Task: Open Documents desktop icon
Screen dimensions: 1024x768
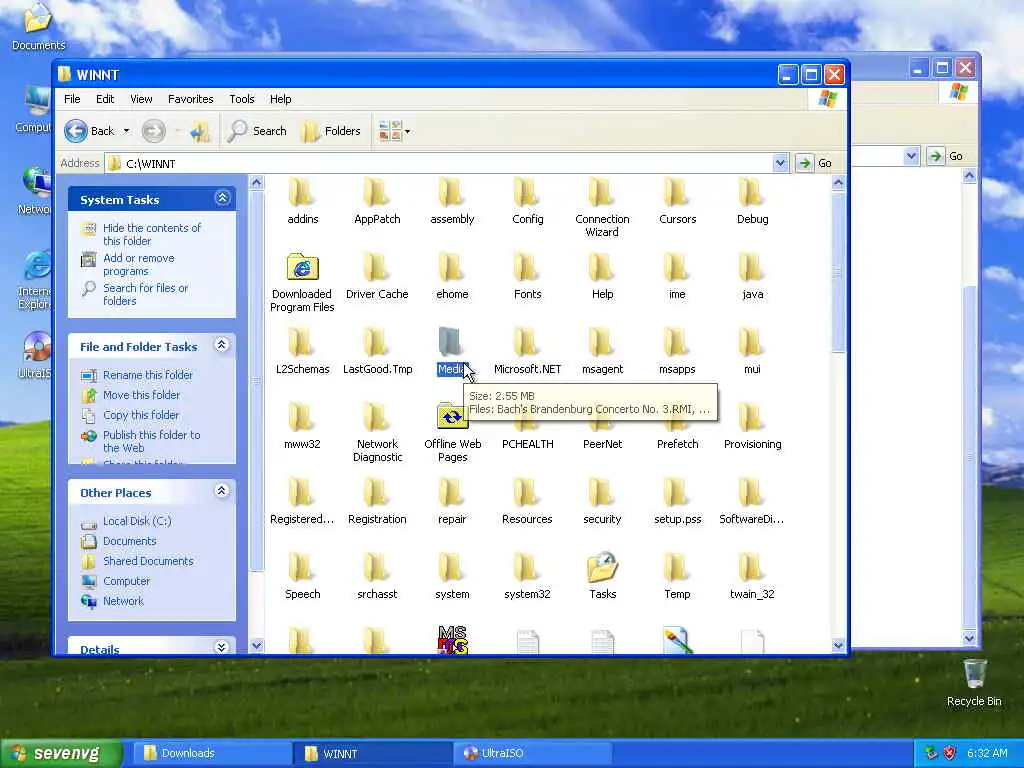Action: pos(38,26)
